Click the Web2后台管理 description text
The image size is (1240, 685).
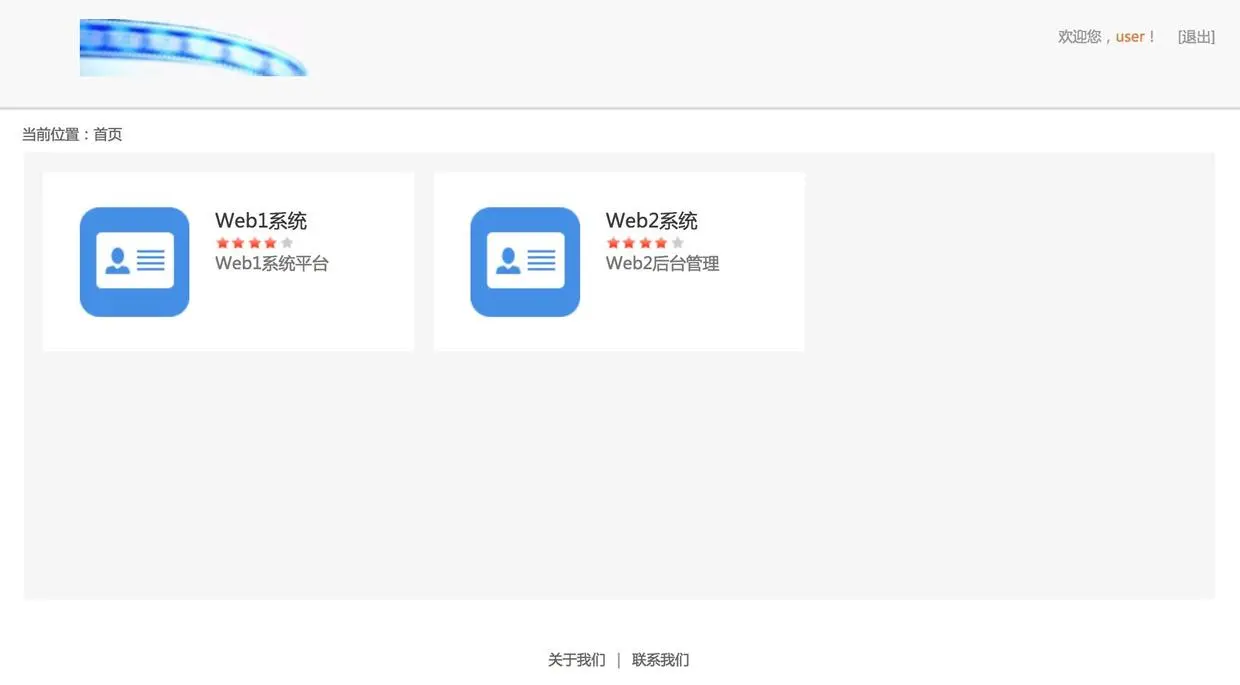[x=661, y=263]
